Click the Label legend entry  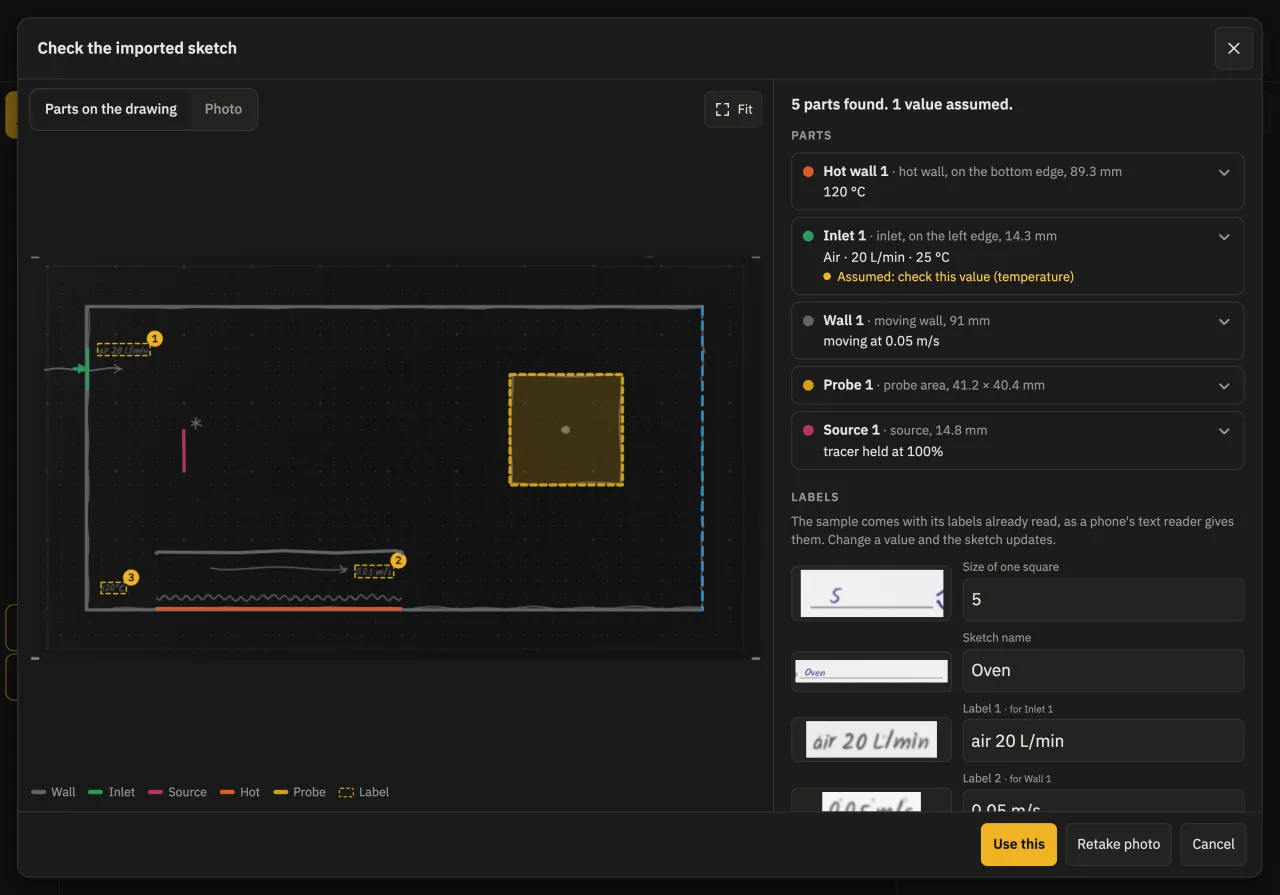pyautogui.click(x=365, y=792)
